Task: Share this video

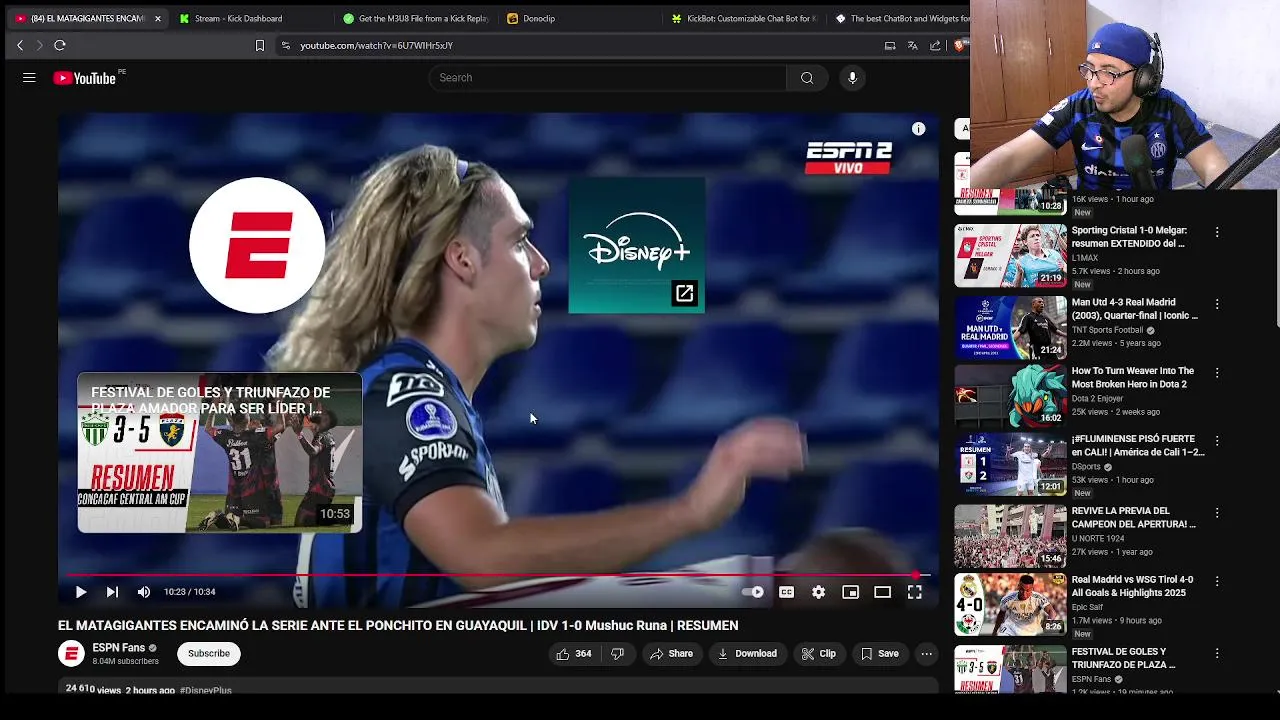Action: pyautogui.click(x=671, y=654)
